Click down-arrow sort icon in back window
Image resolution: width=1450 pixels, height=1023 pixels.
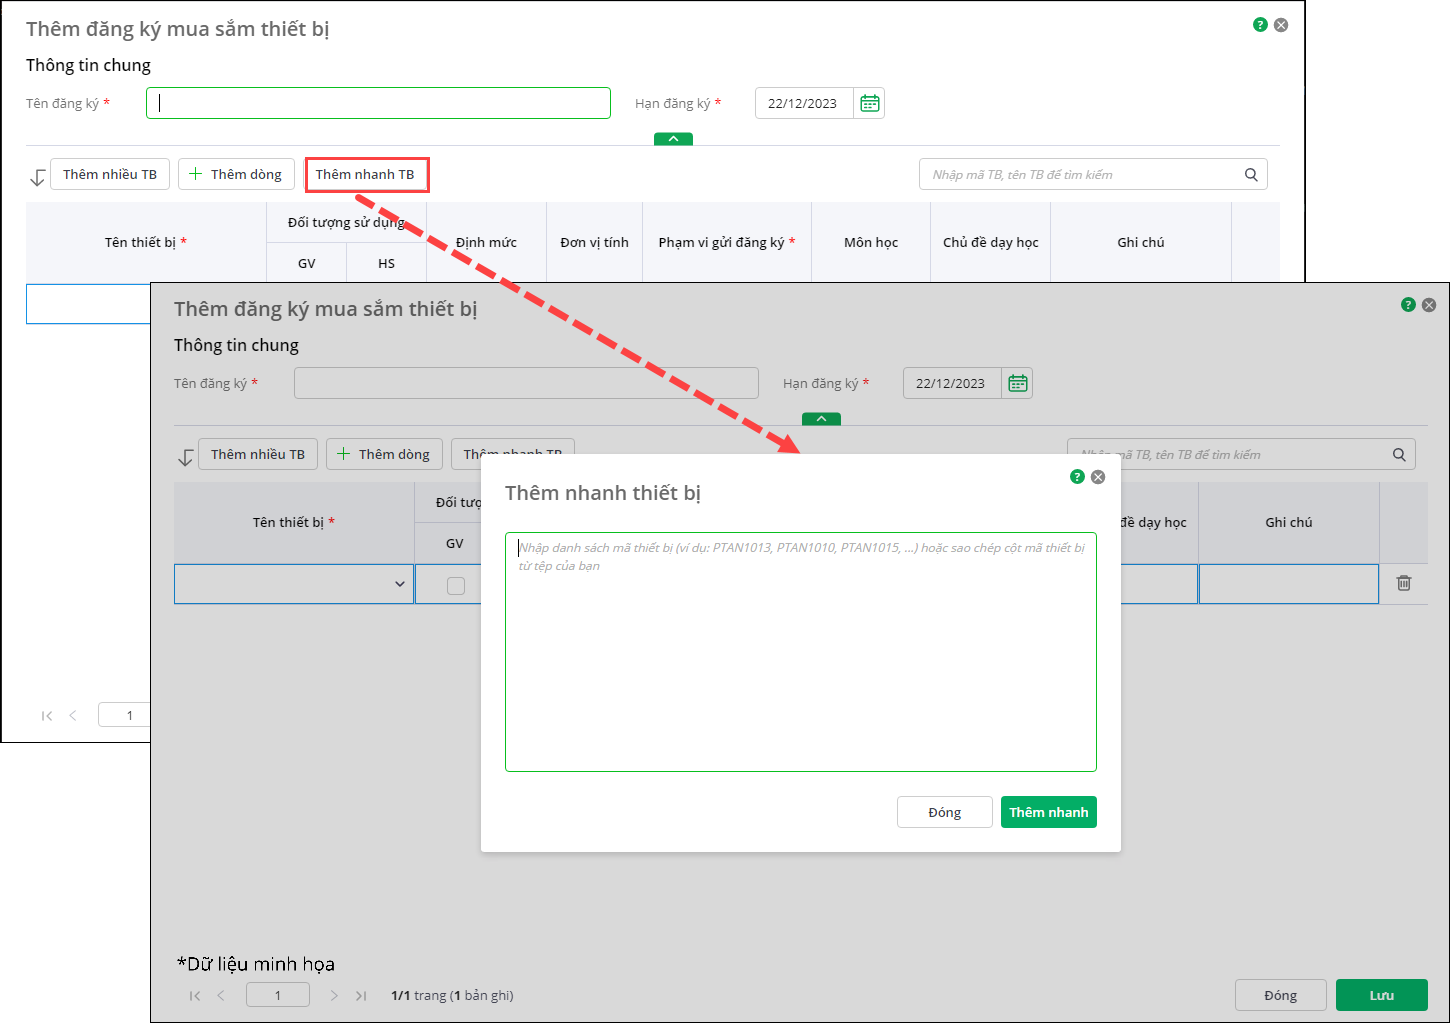pos(37,177)
